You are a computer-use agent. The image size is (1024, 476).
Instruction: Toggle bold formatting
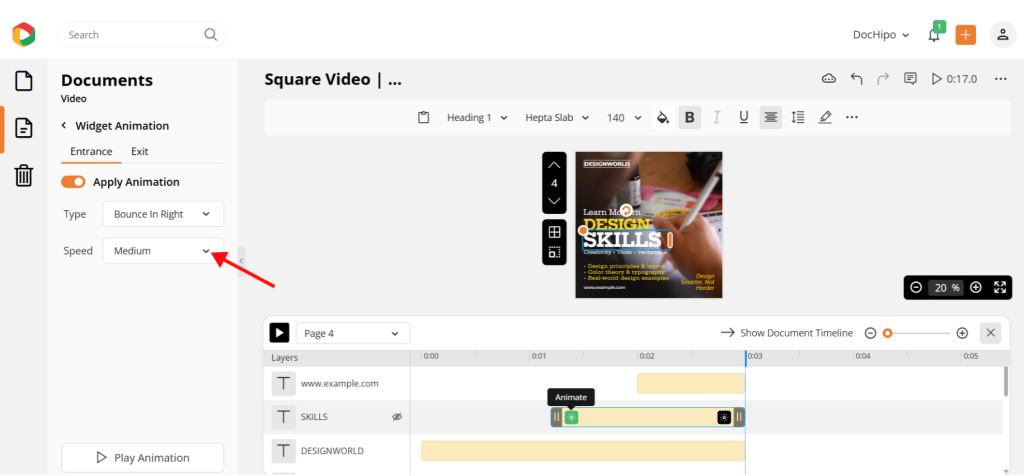click(x=690, y=118)
